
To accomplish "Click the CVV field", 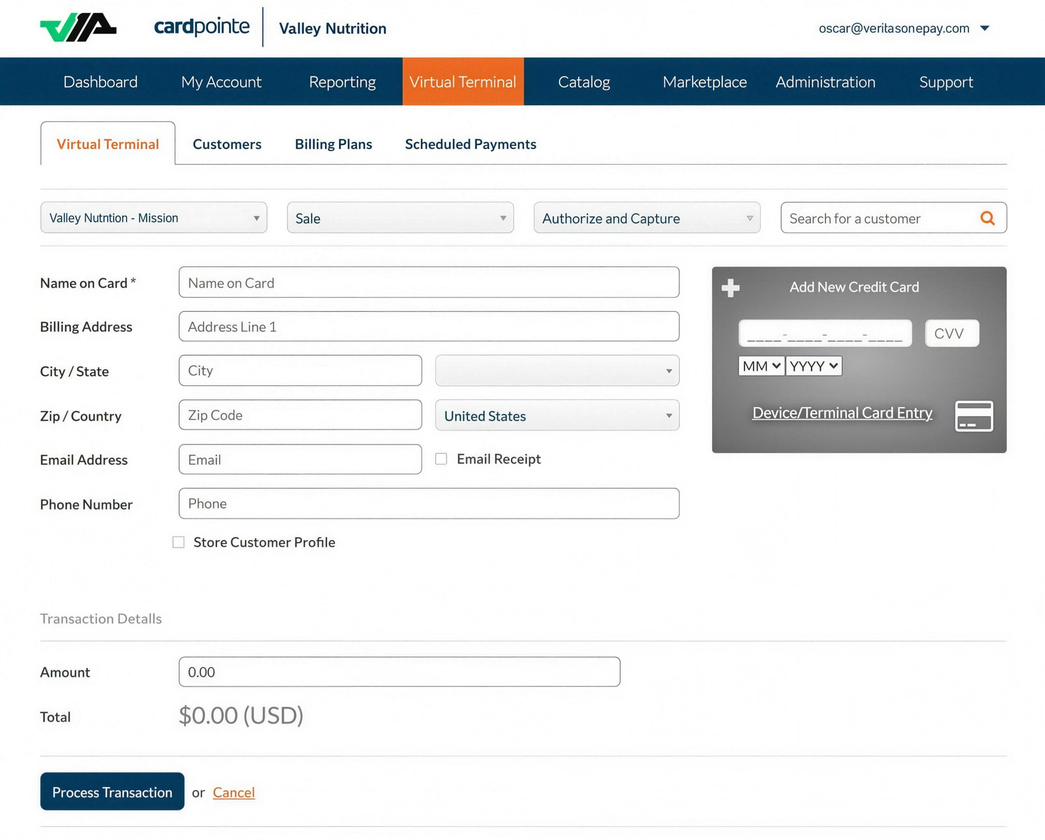I will click(952, 333).
